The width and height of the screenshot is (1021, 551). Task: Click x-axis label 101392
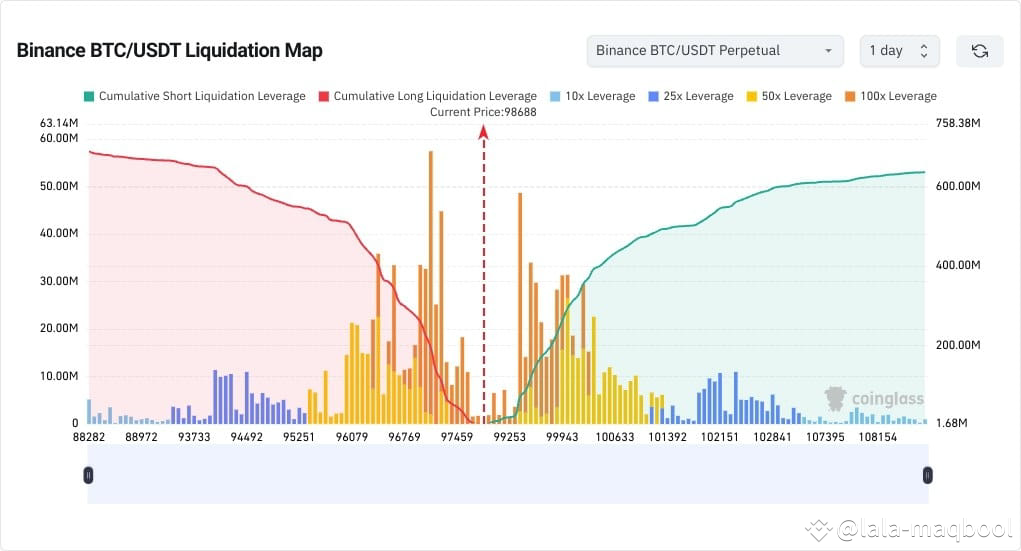click(667, 437)
